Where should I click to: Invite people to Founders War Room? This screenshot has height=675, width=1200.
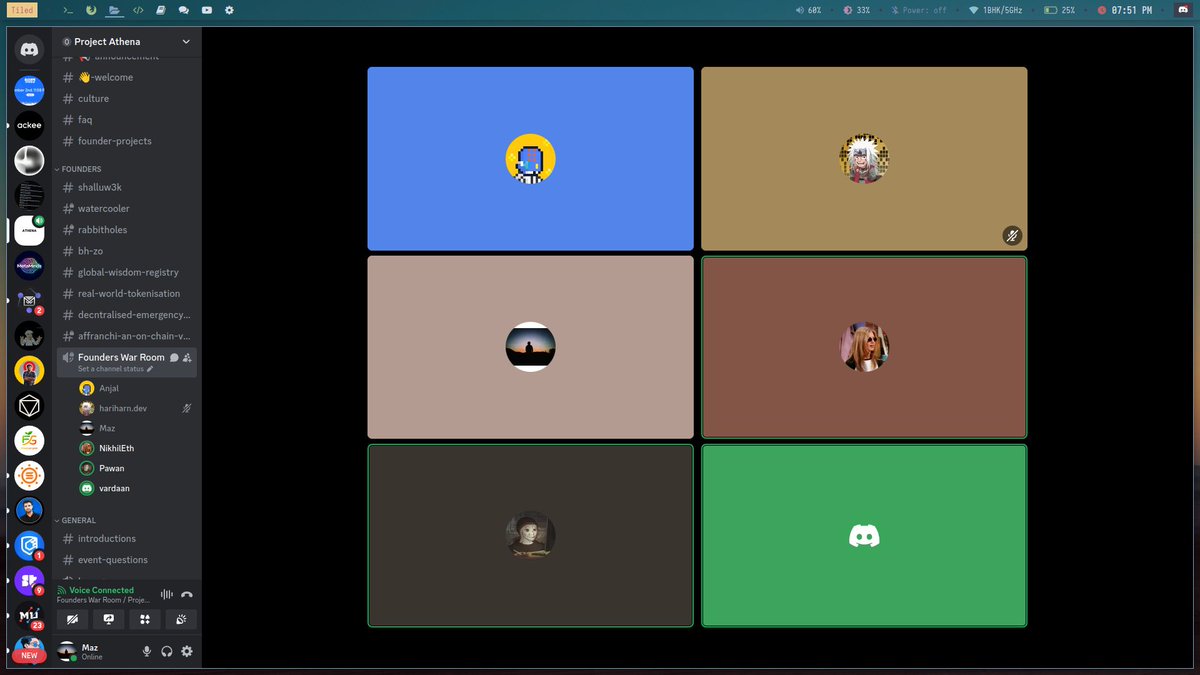tap(187, 357)
